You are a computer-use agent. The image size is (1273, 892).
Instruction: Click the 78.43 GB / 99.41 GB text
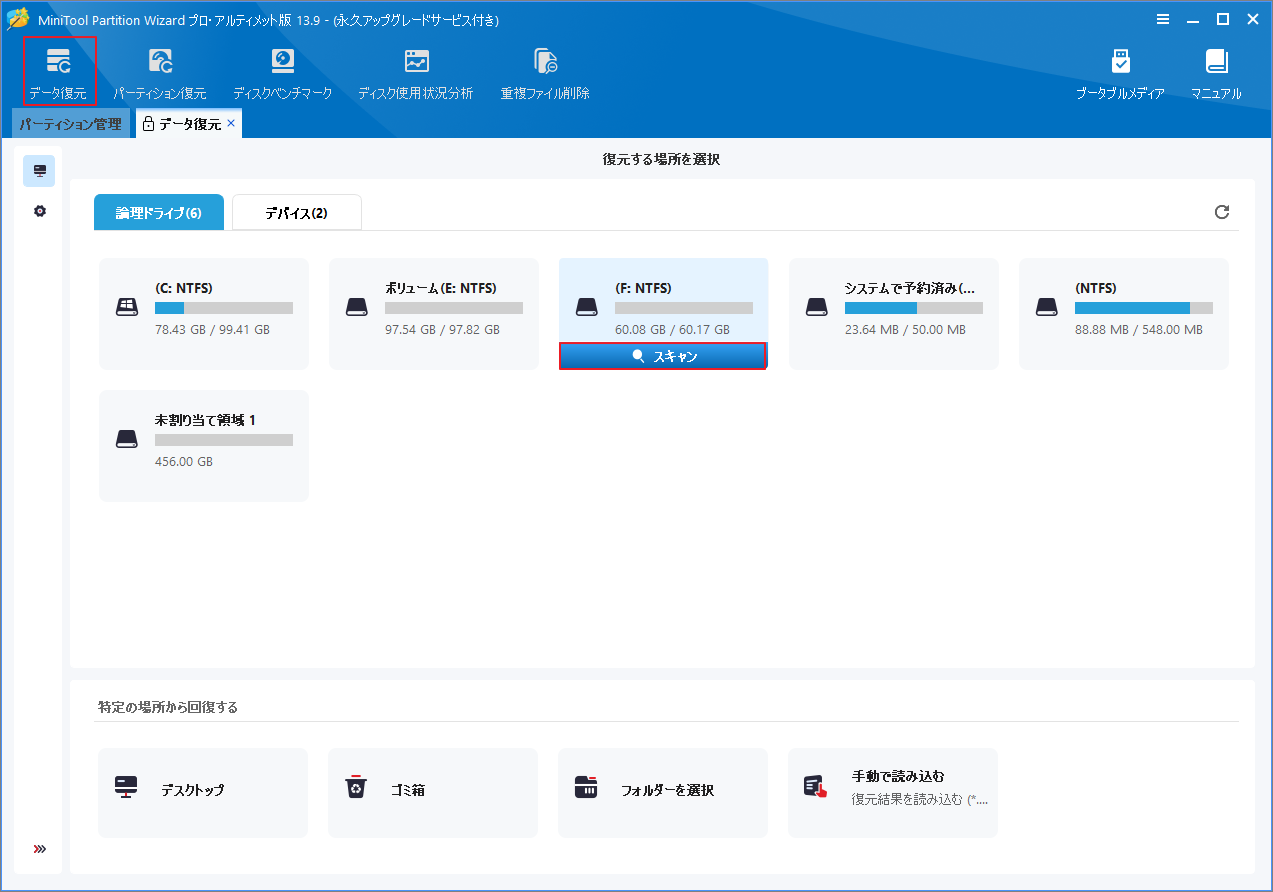pyautogui.click(x=212, y=330)
